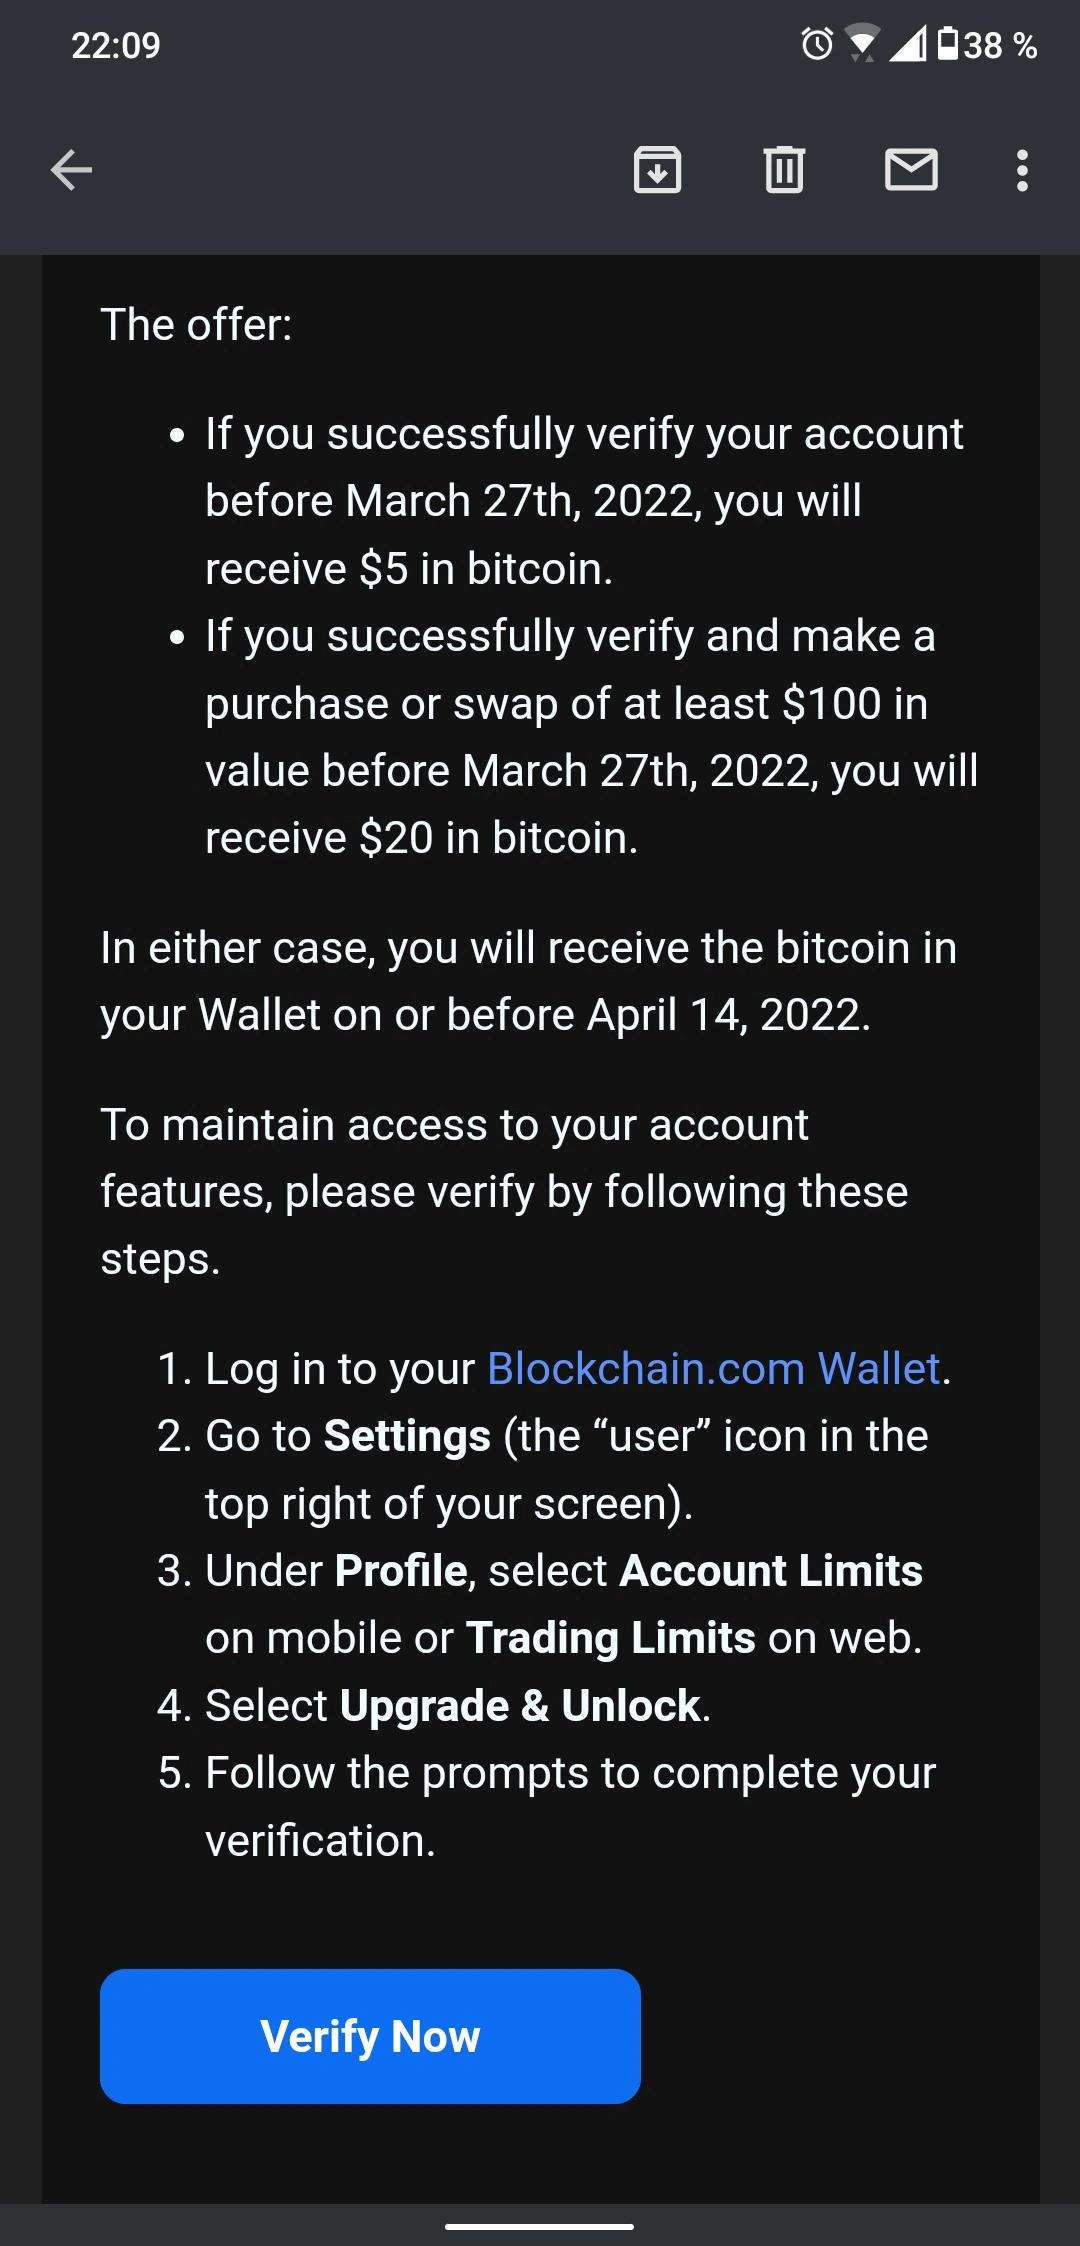
Task: Tap the 22:09 clock in status bar
Action: 116,45
